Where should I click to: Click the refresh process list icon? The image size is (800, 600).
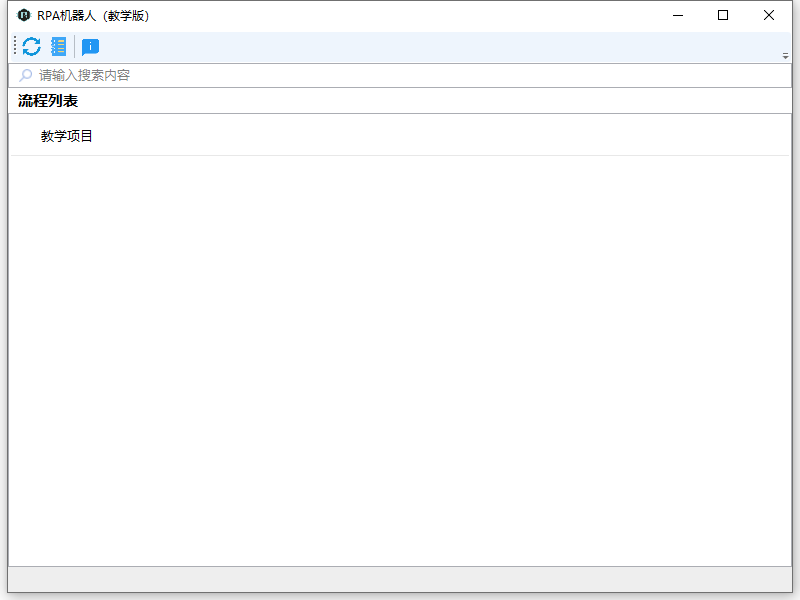point(32,46)
